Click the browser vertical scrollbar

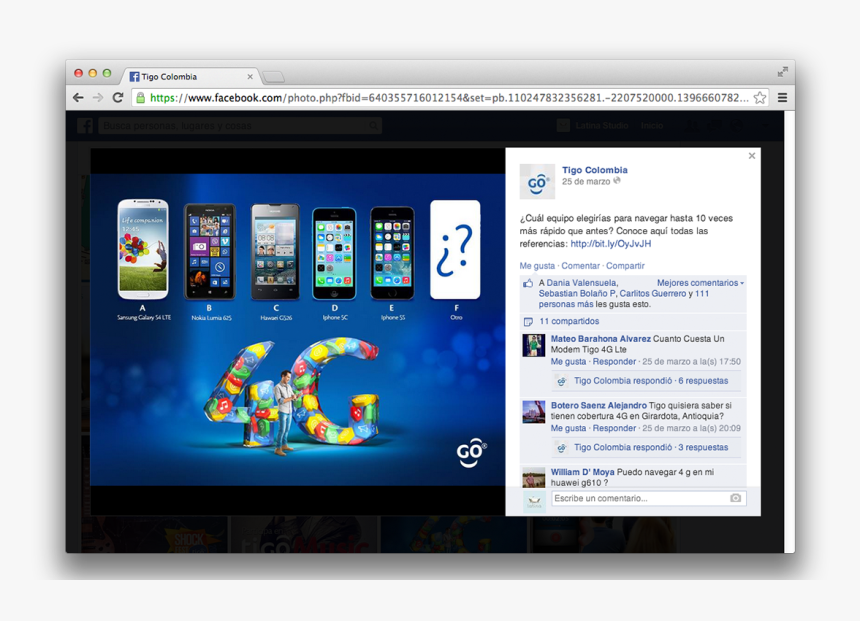(x=789, y=331)
